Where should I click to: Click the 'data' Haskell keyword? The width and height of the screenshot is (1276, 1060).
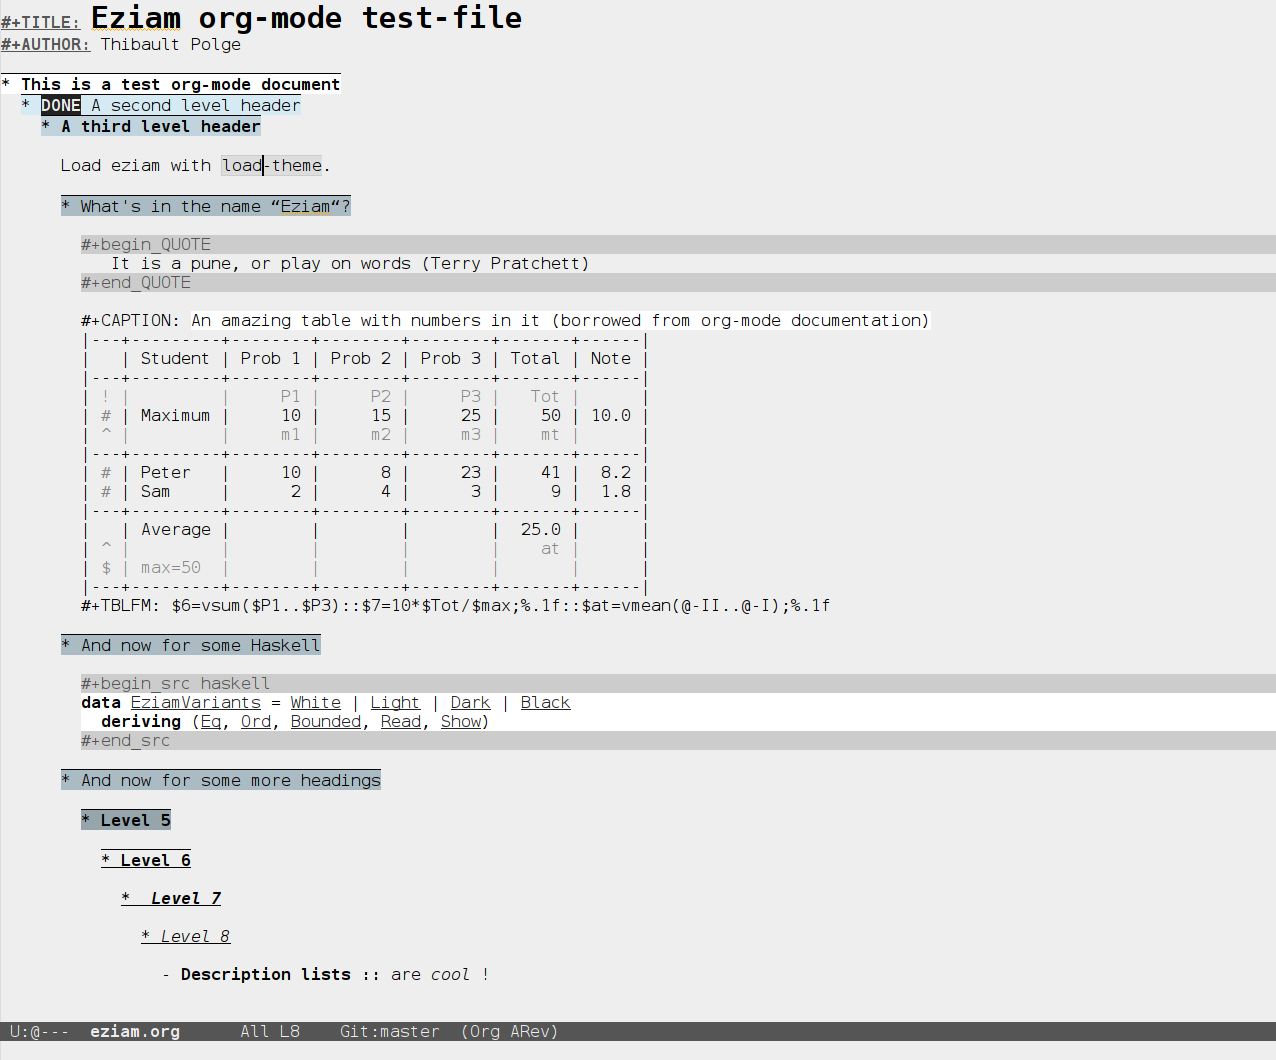coord(101,703)
